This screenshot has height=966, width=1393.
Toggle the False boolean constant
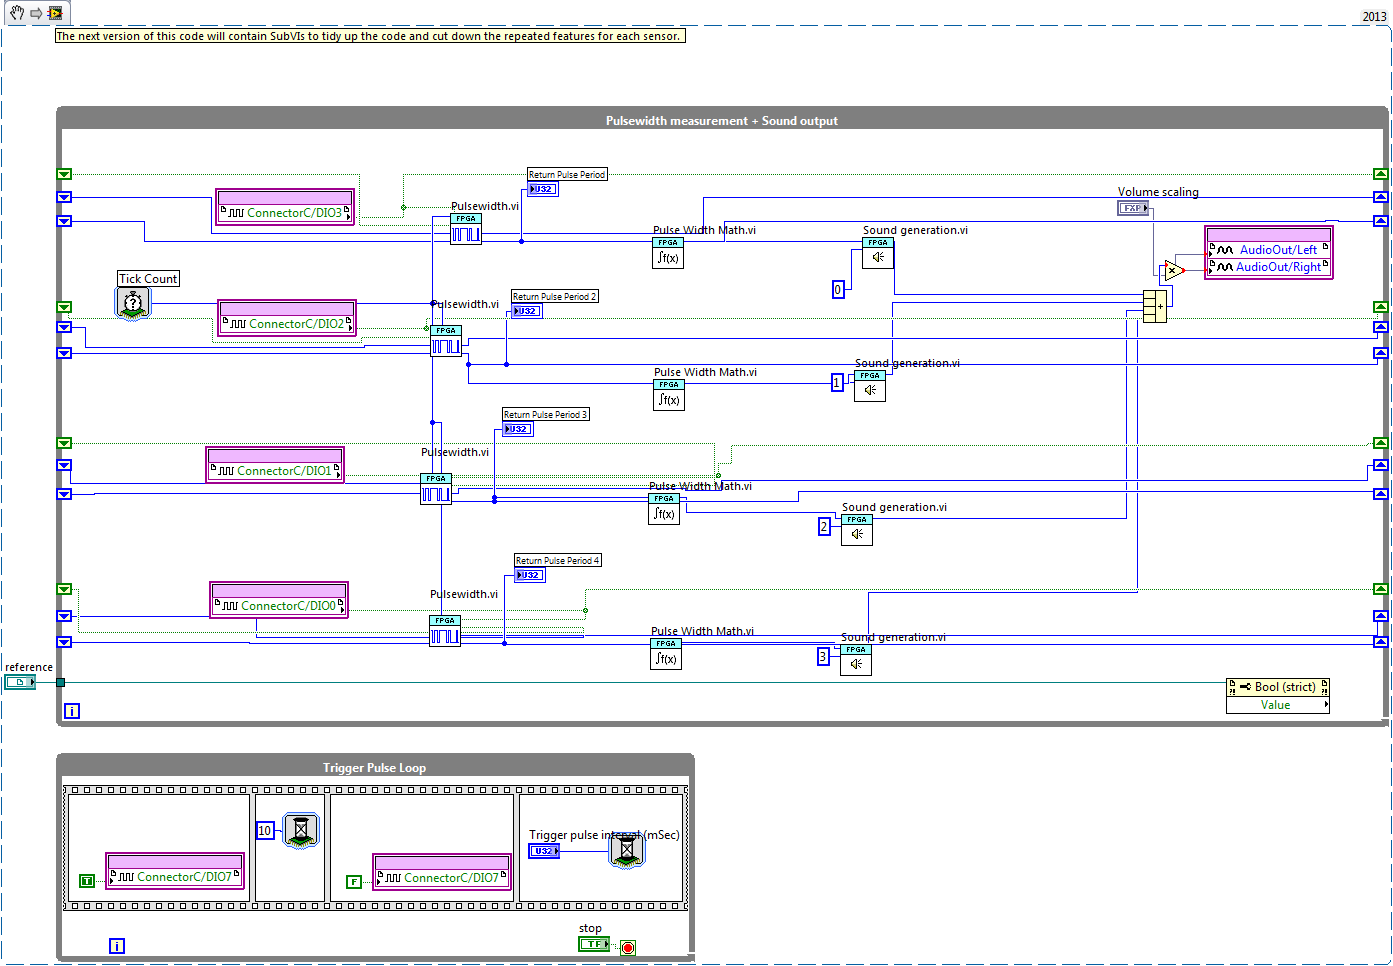tap(354, 882)
